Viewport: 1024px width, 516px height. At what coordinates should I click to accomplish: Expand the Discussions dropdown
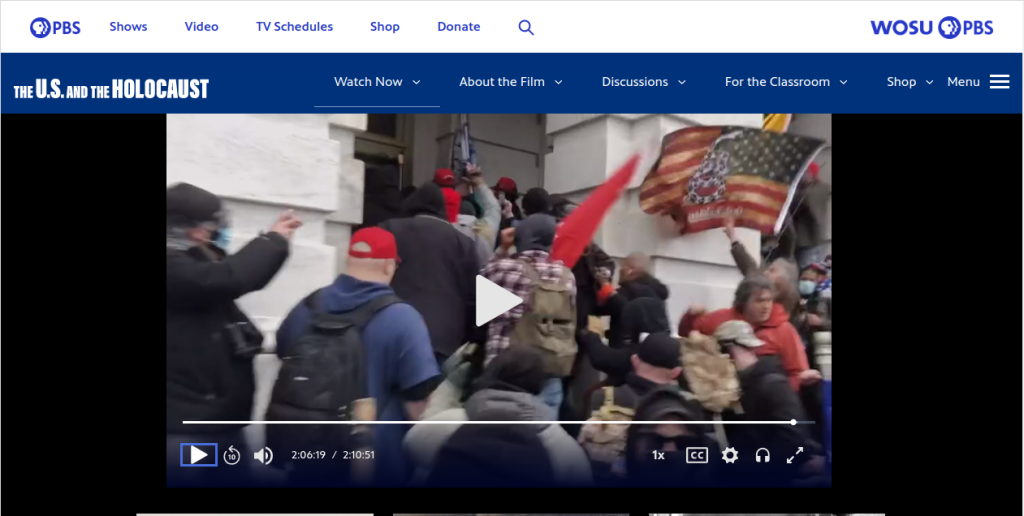(644, 82)
